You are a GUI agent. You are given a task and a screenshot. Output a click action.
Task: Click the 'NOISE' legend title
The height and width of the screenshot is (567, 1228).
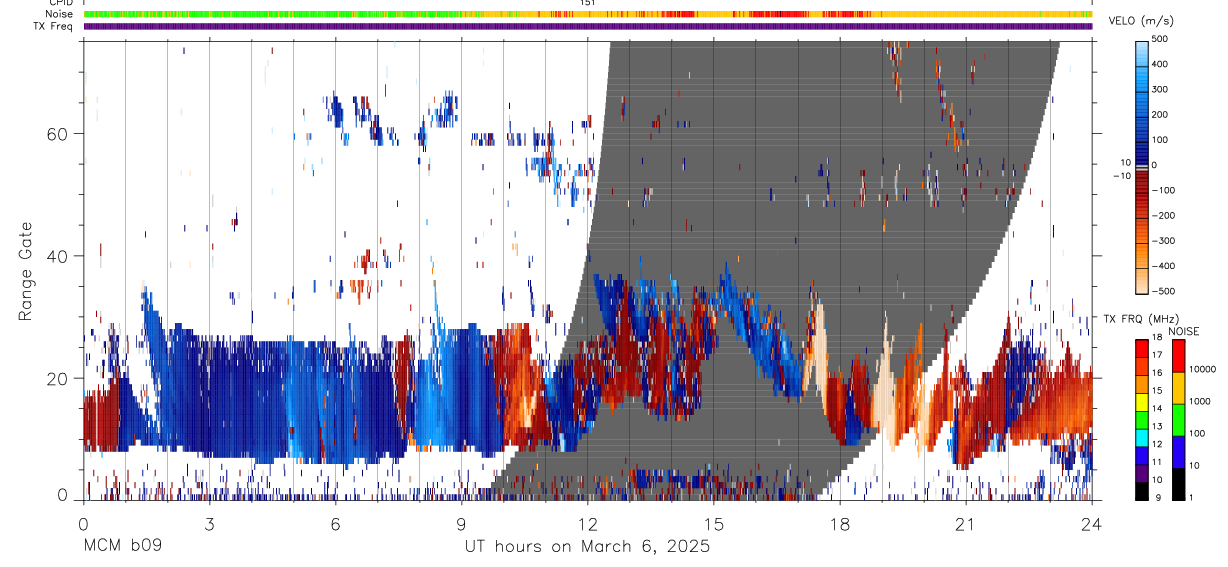point(1183,331)
